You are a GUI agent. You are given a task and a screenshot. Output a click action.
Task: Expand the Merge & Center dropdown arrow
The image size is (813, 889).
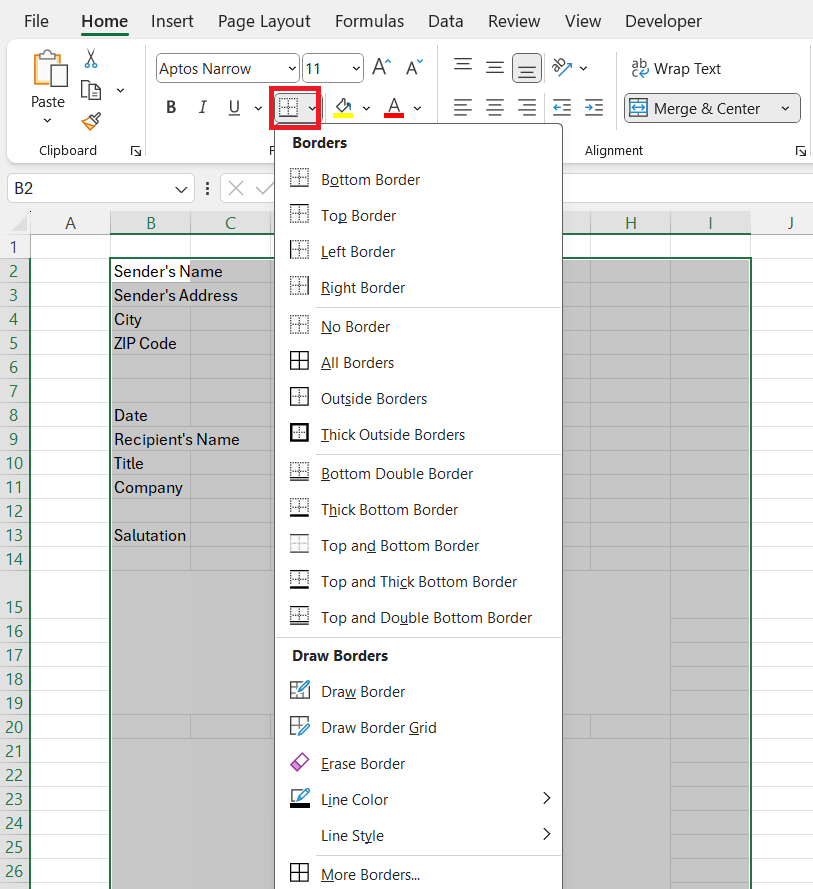[785, 108]
